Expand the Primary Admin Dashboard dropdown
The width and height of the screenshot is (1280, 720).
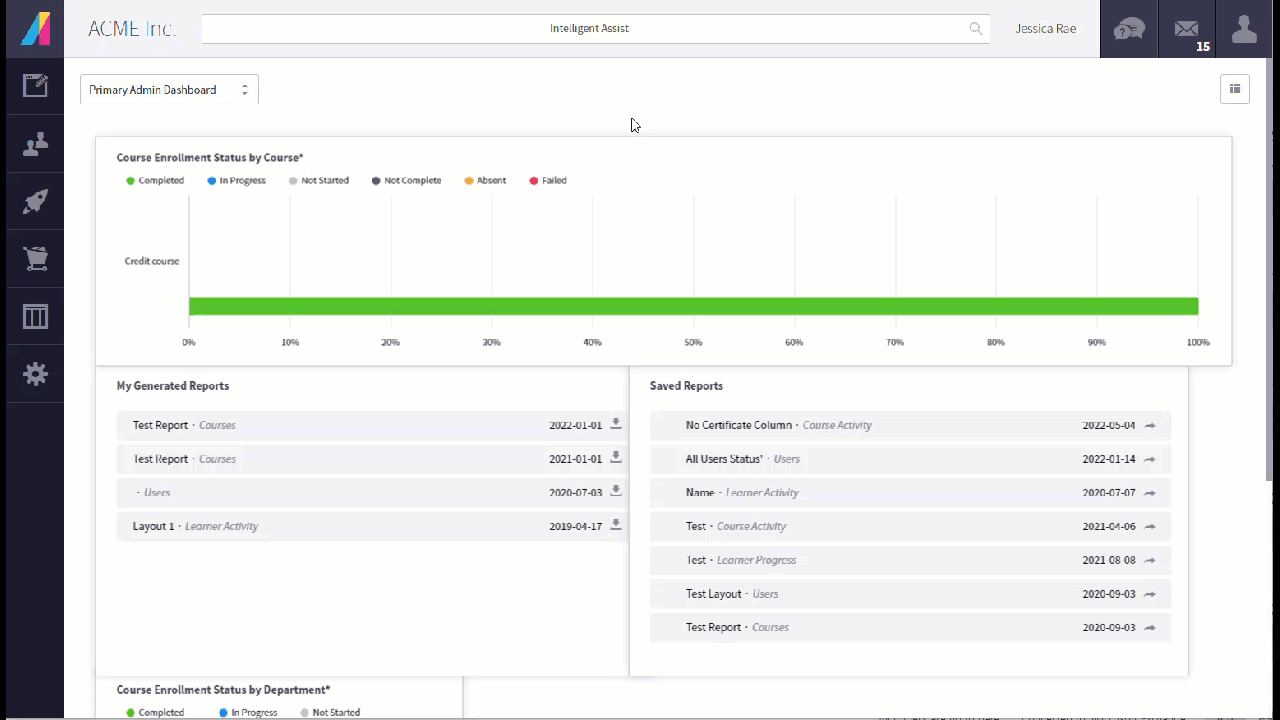pyautogui.click(x=169, y=89)
